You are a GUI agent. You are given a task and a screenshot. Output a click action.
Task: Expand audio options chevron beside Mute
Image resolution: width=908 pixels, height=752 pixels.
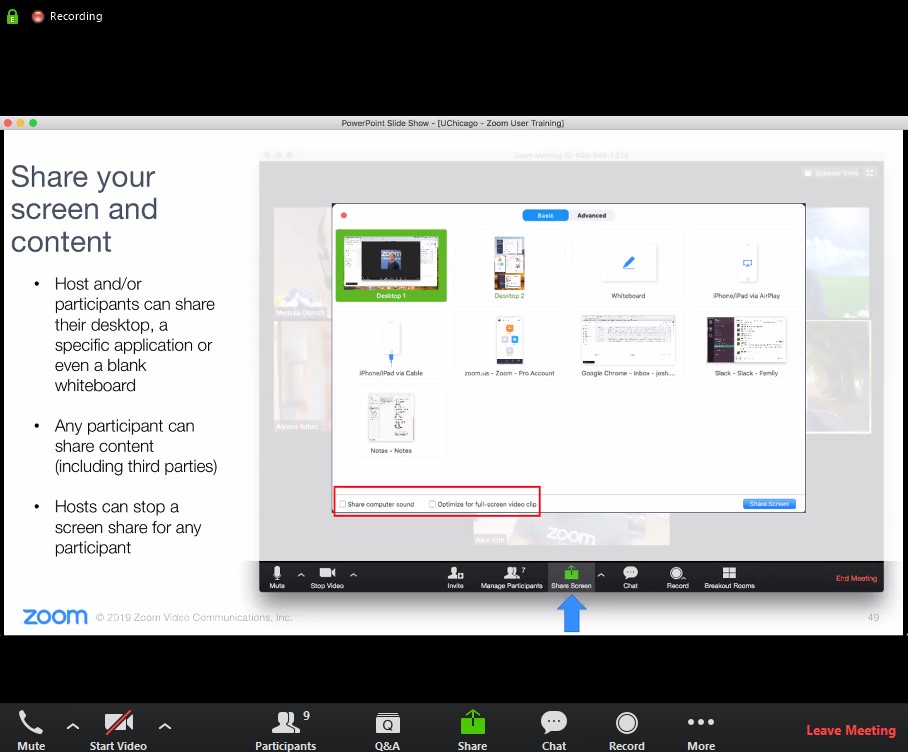[x=73, y=726]
